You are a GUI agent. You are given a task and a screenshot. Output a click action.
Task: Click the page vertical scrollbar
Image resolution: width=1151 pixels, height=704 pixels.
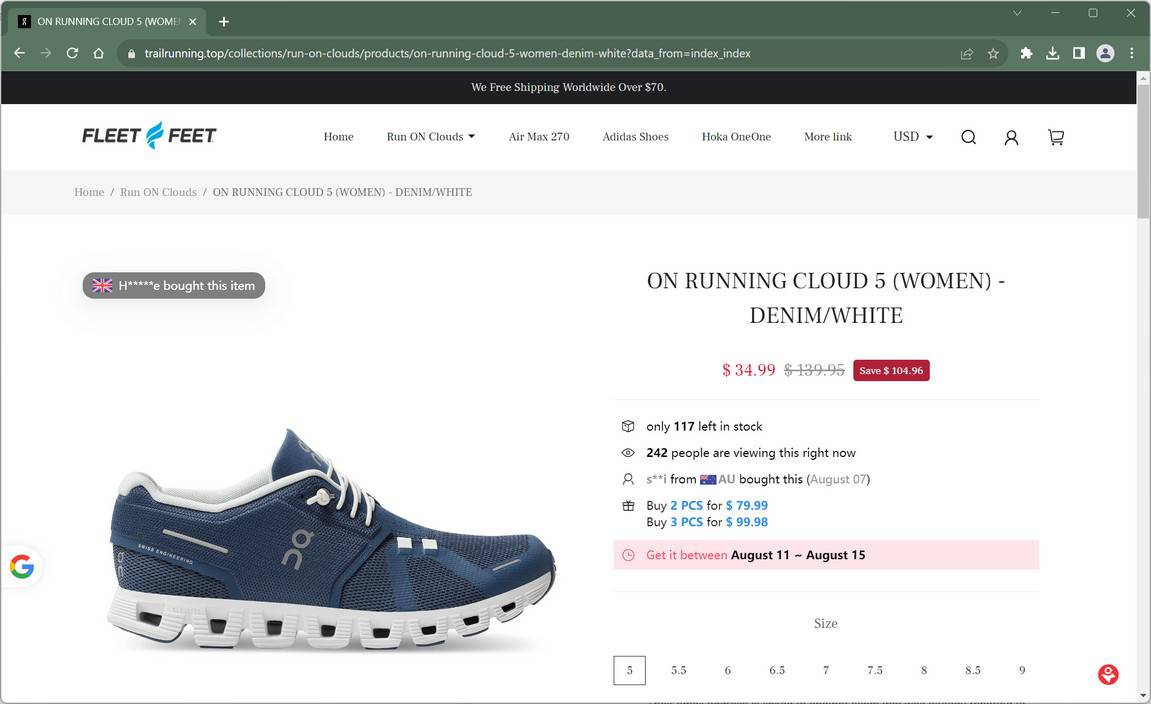pos(1144,151)
